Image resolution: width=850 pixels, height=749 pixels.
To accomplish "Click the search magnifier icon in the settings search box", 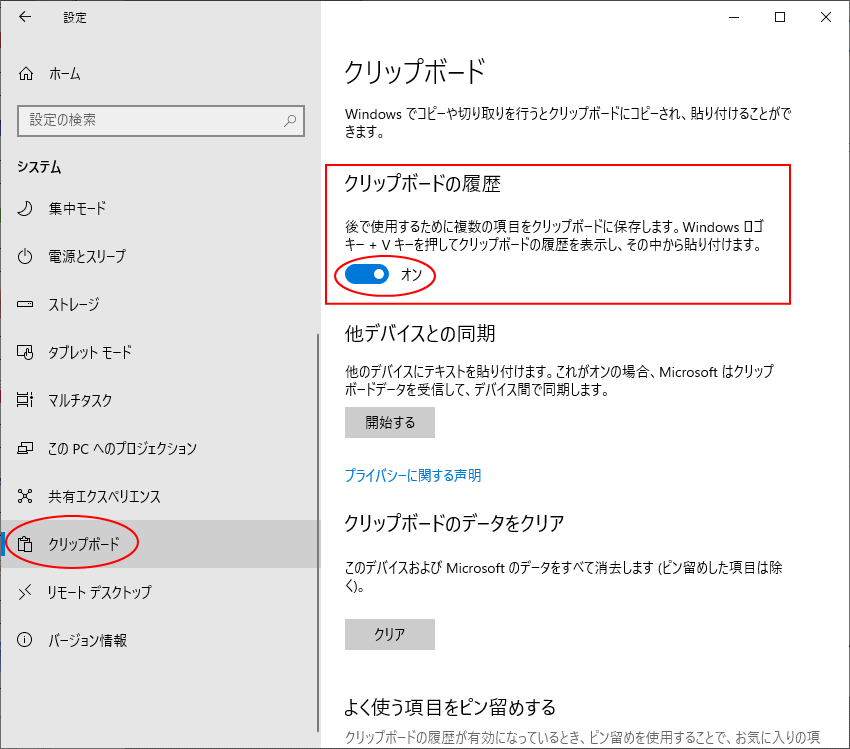I will pos(290,120).
